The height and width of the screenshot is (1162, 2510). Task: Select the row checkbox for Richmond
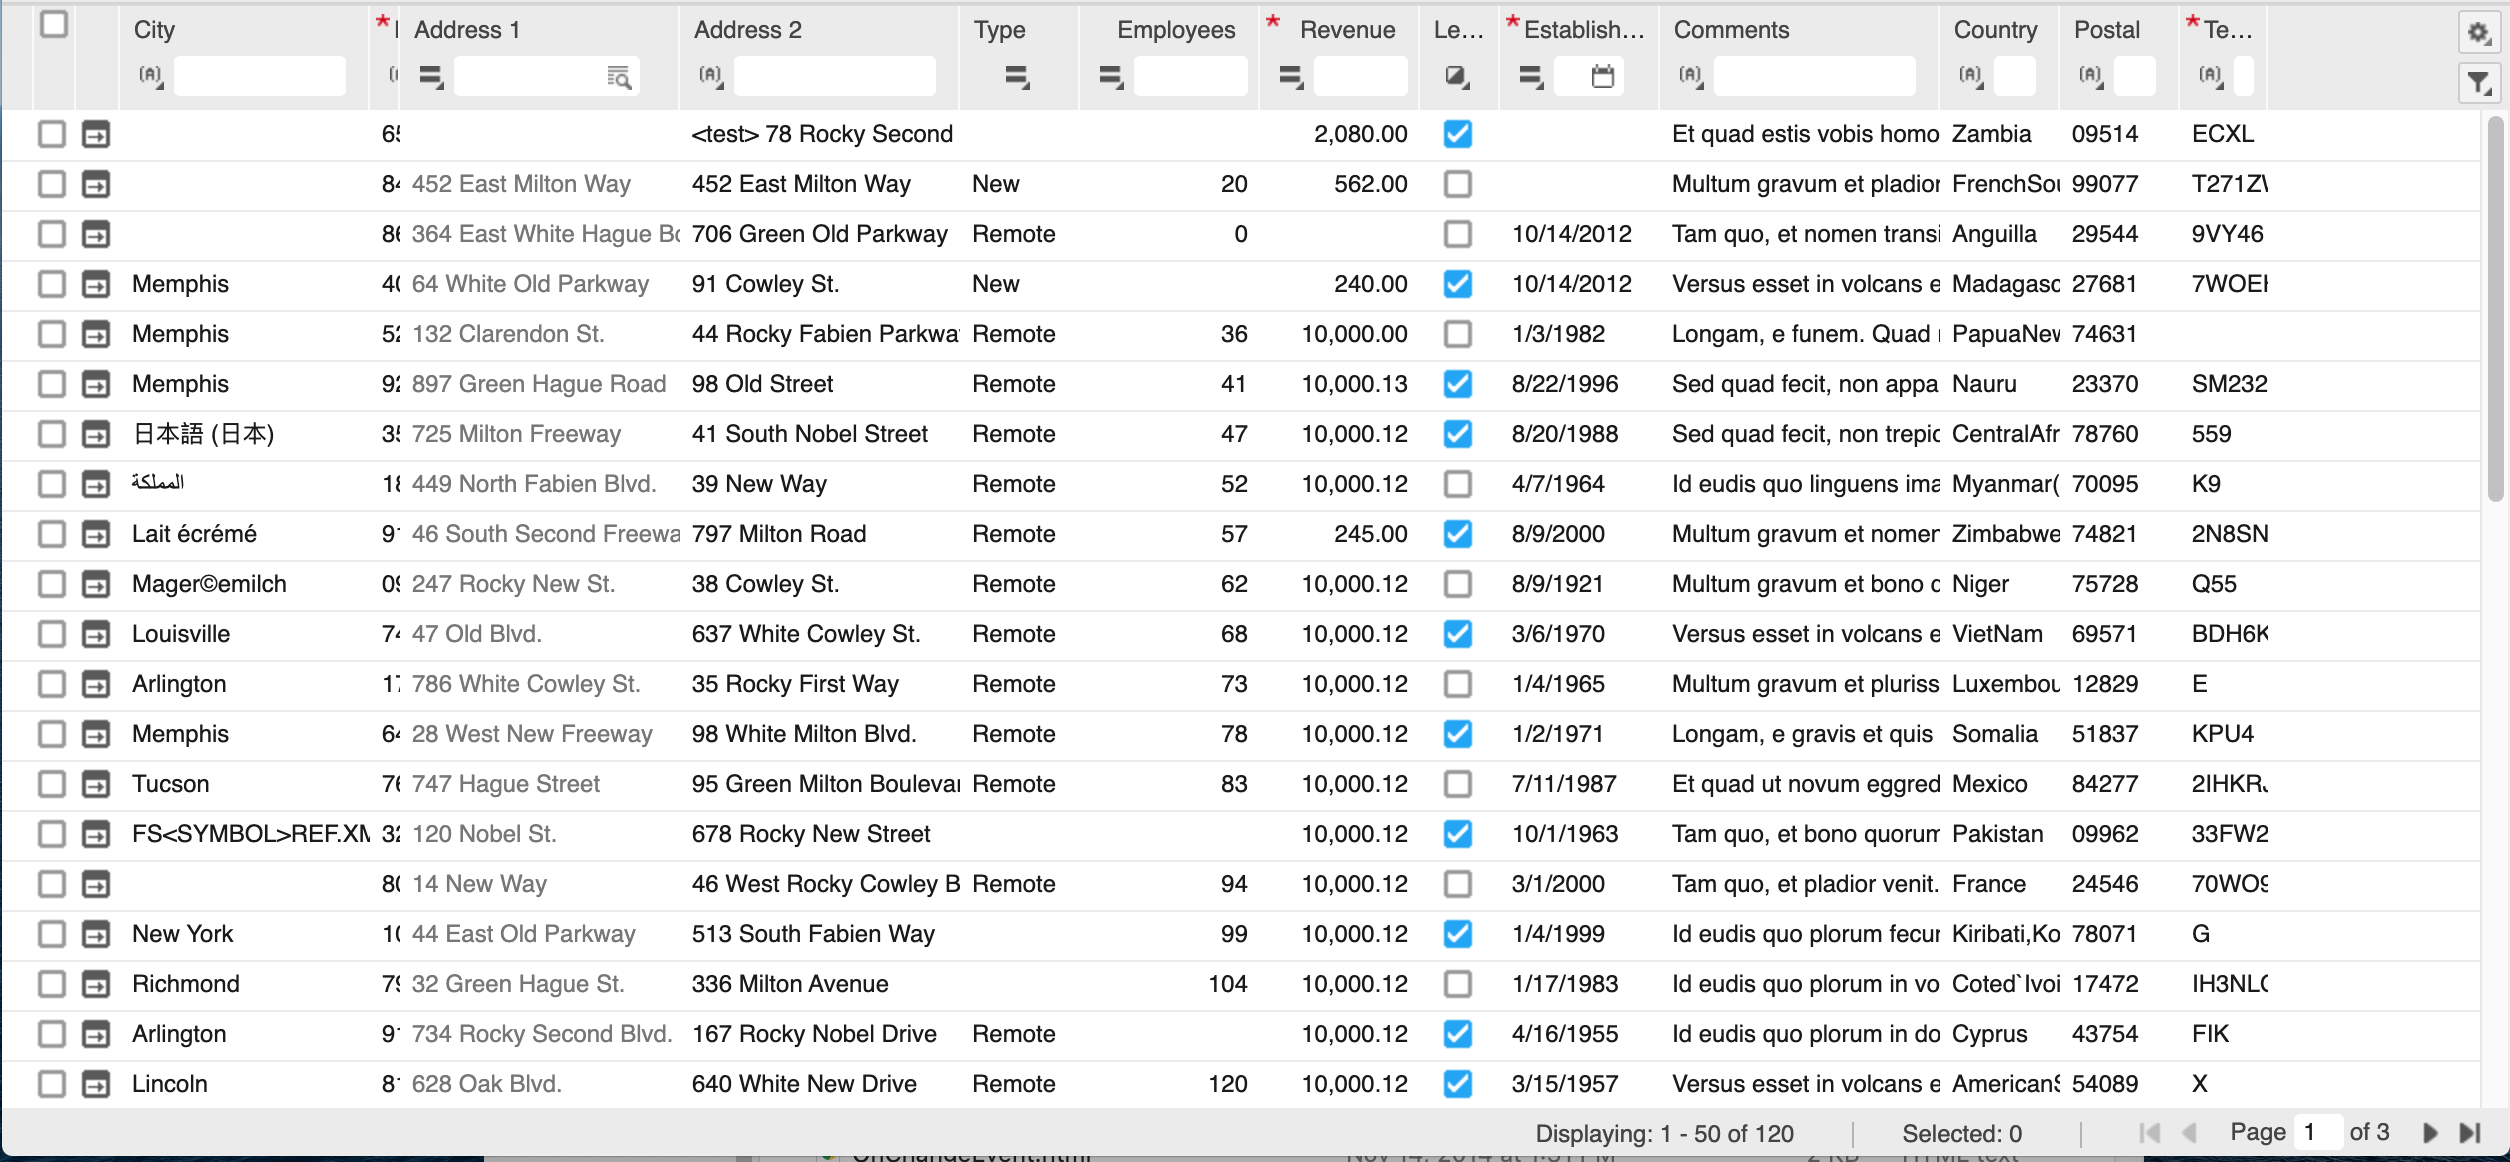(x=52, y=984)
